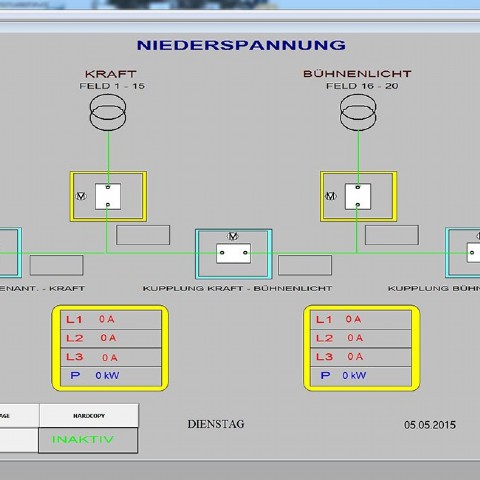Select KRAFT power P 0 kW row
Screen dimensions: 480x480
point(111,376)
